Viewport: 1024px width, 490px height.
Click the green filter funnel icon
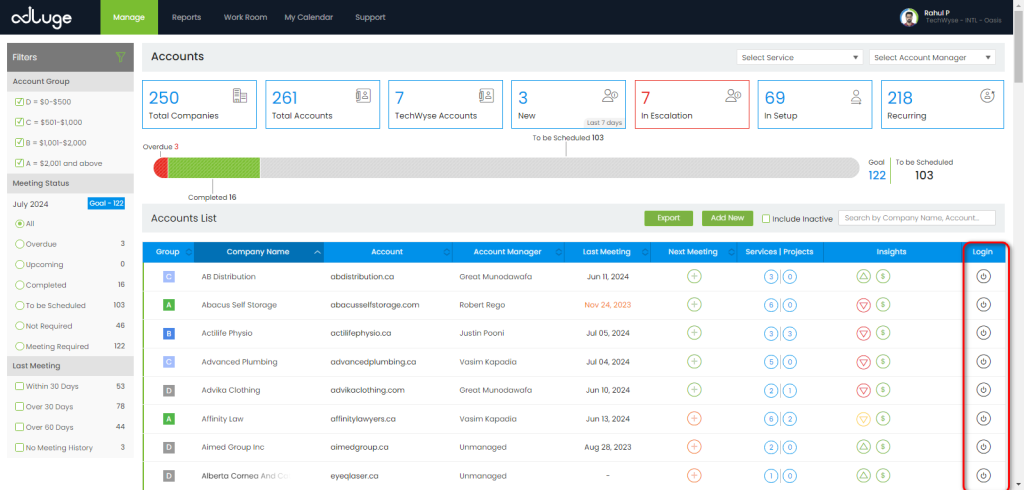point(120,57)
